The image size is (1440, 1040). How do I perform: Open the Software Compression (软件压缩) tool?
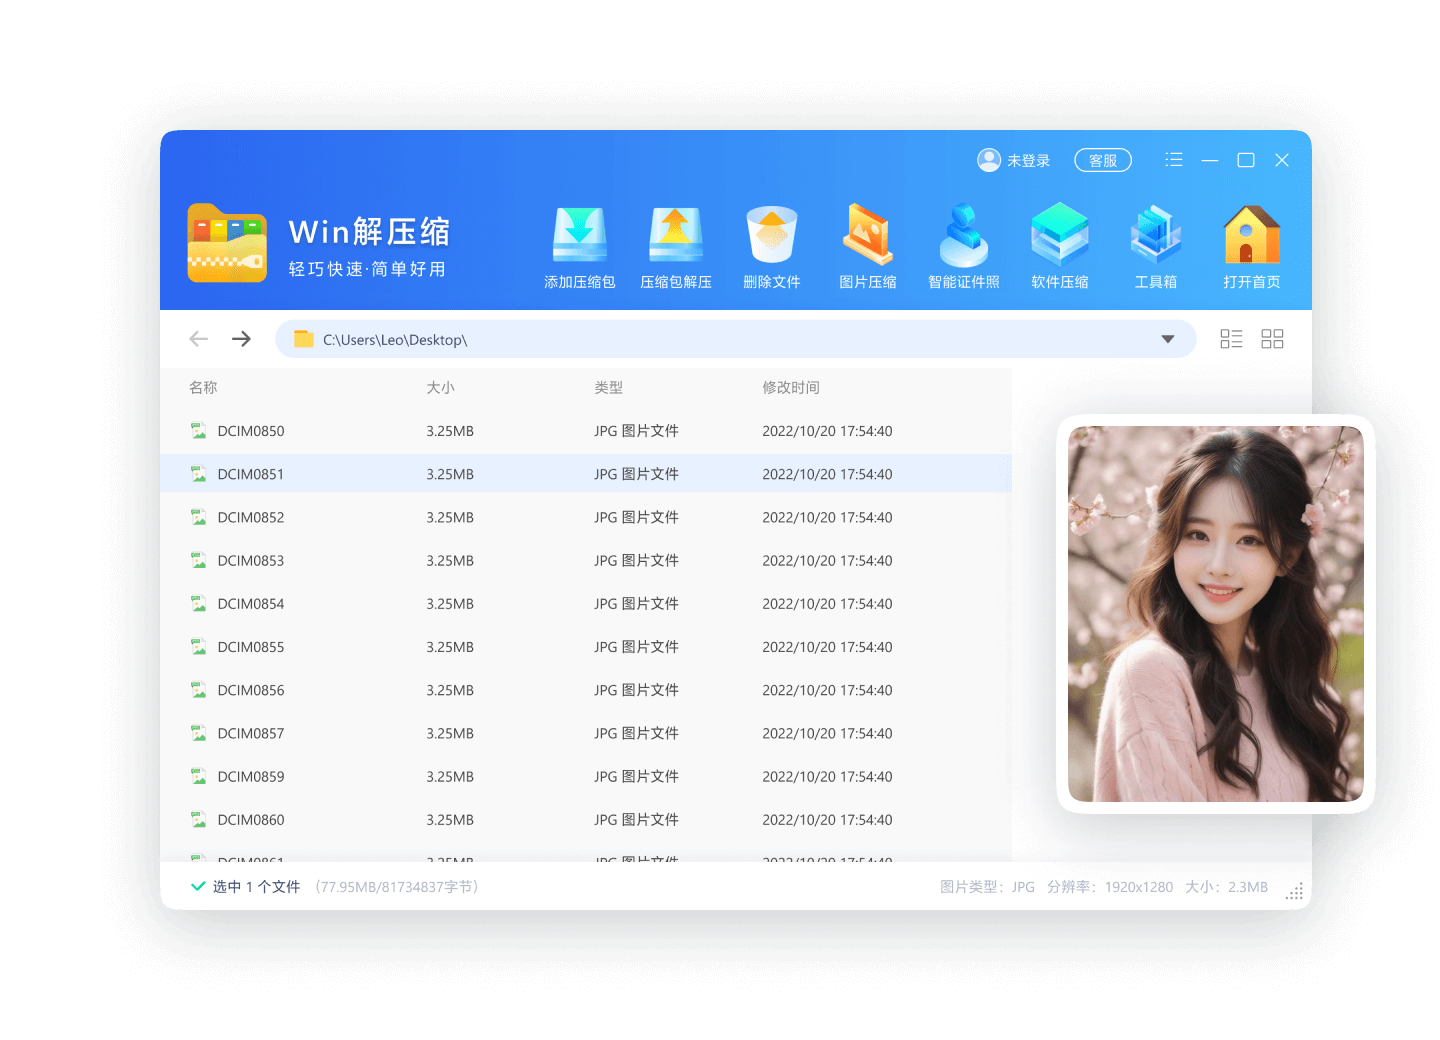click(x=1059, y=236)
